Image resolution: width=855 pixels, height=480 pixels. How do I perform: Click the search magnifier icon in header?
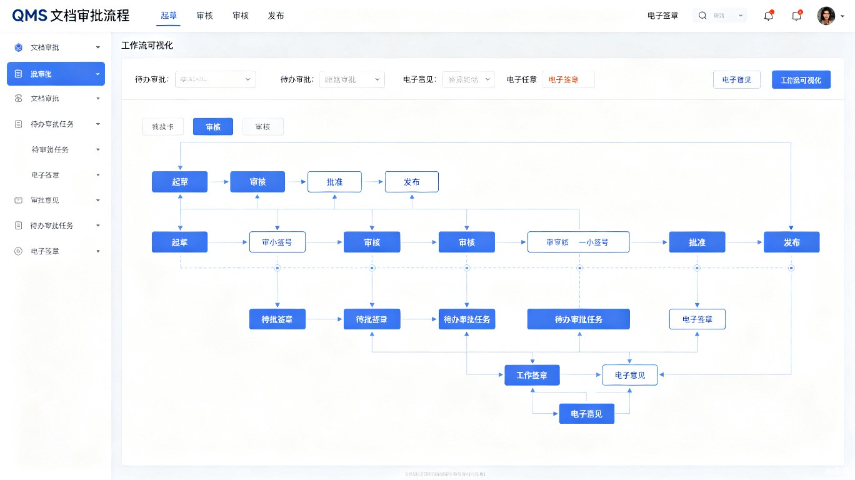tap(702, 16)
